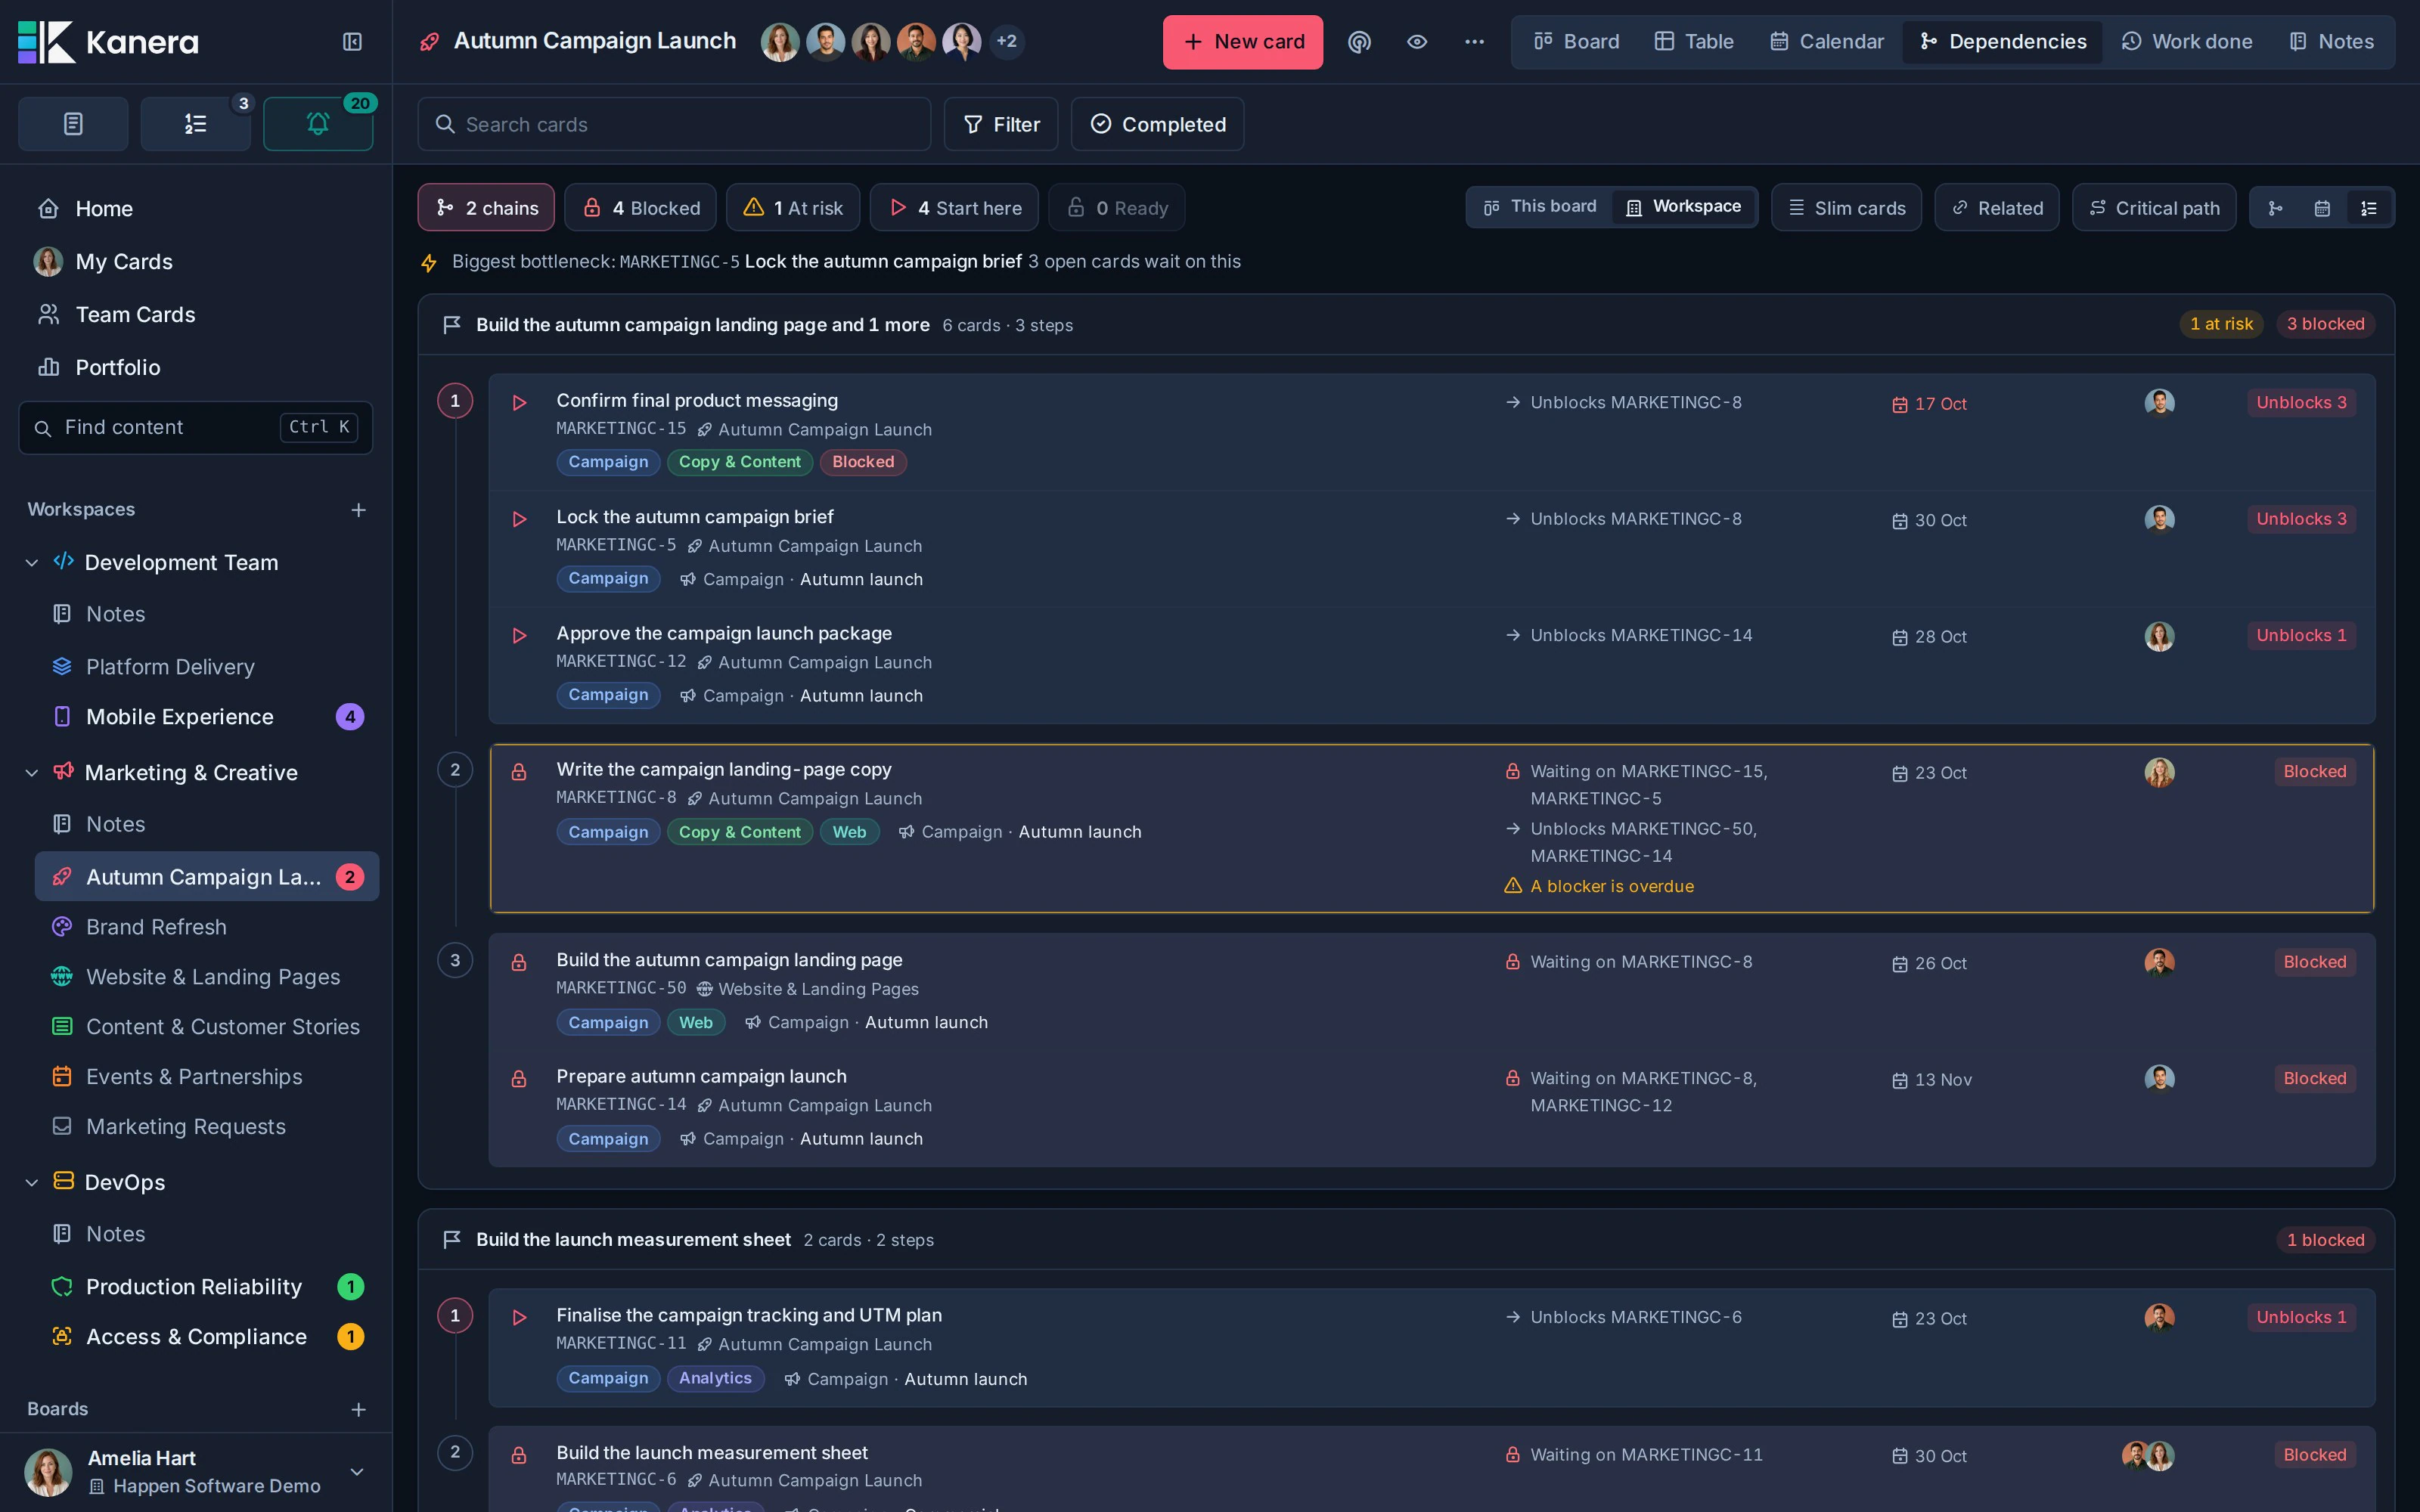The height and width of the screenshot is (1512, 2420).
Task: Switch to branch graph layout icon
Action: click(x=2275, y=208)
